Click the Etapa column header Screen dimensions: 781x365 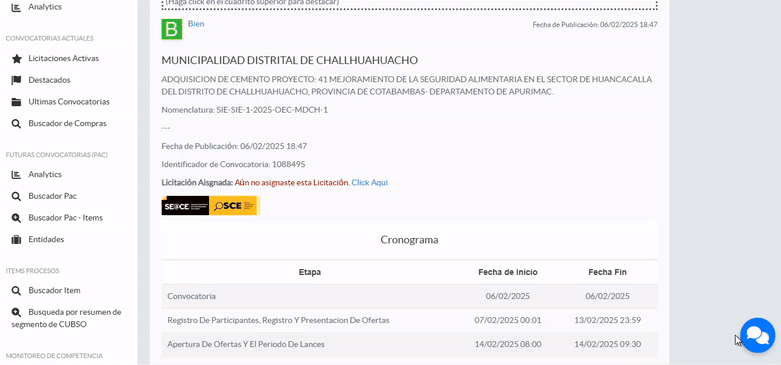[x=310, y=272]
